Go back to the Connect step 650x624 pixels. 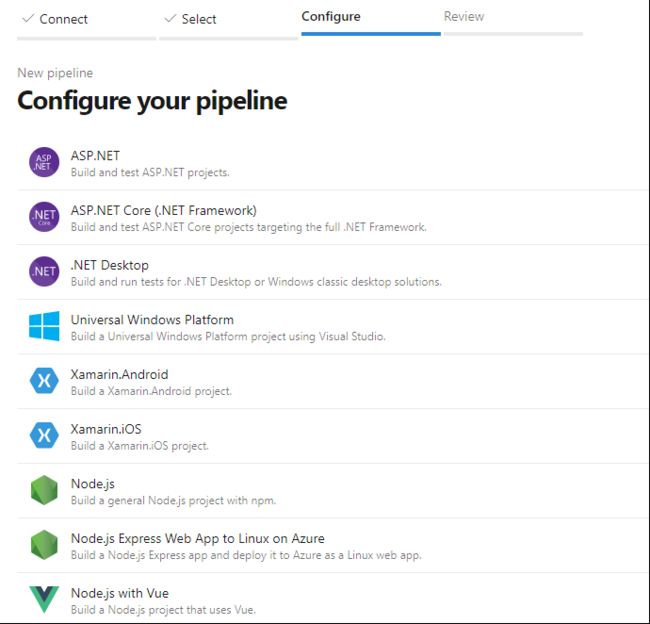pyautogui.click(x=55, y=19)
